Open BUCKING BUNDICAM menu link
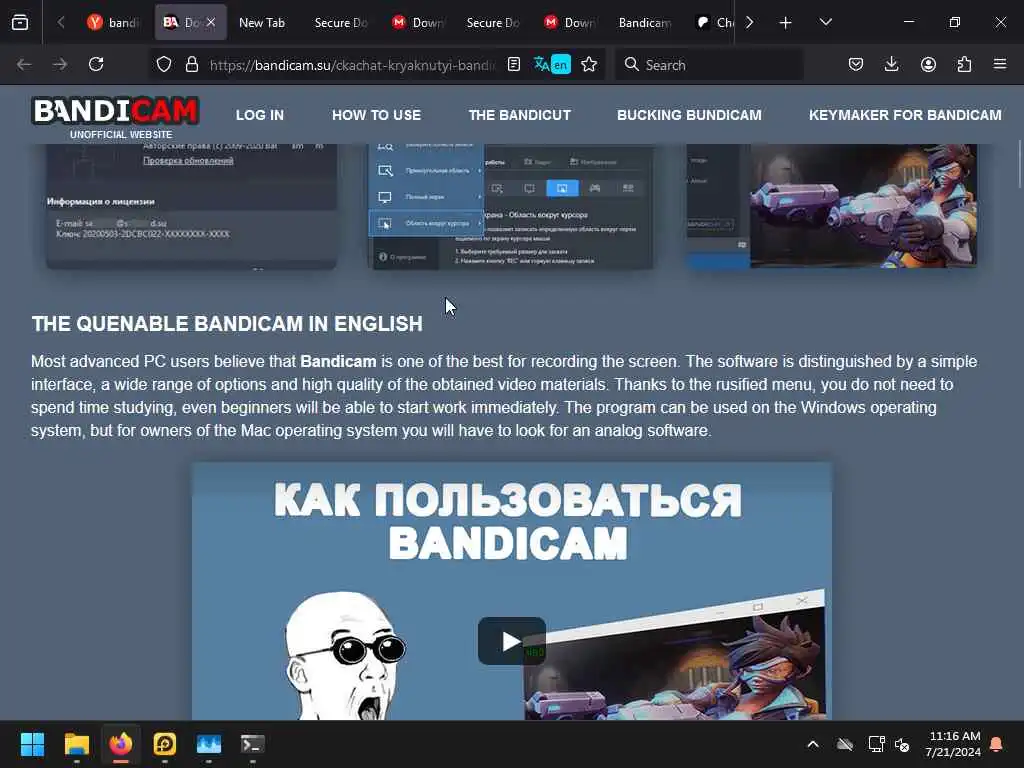Screen dimensions: 1024x768 tap(689, 115)
